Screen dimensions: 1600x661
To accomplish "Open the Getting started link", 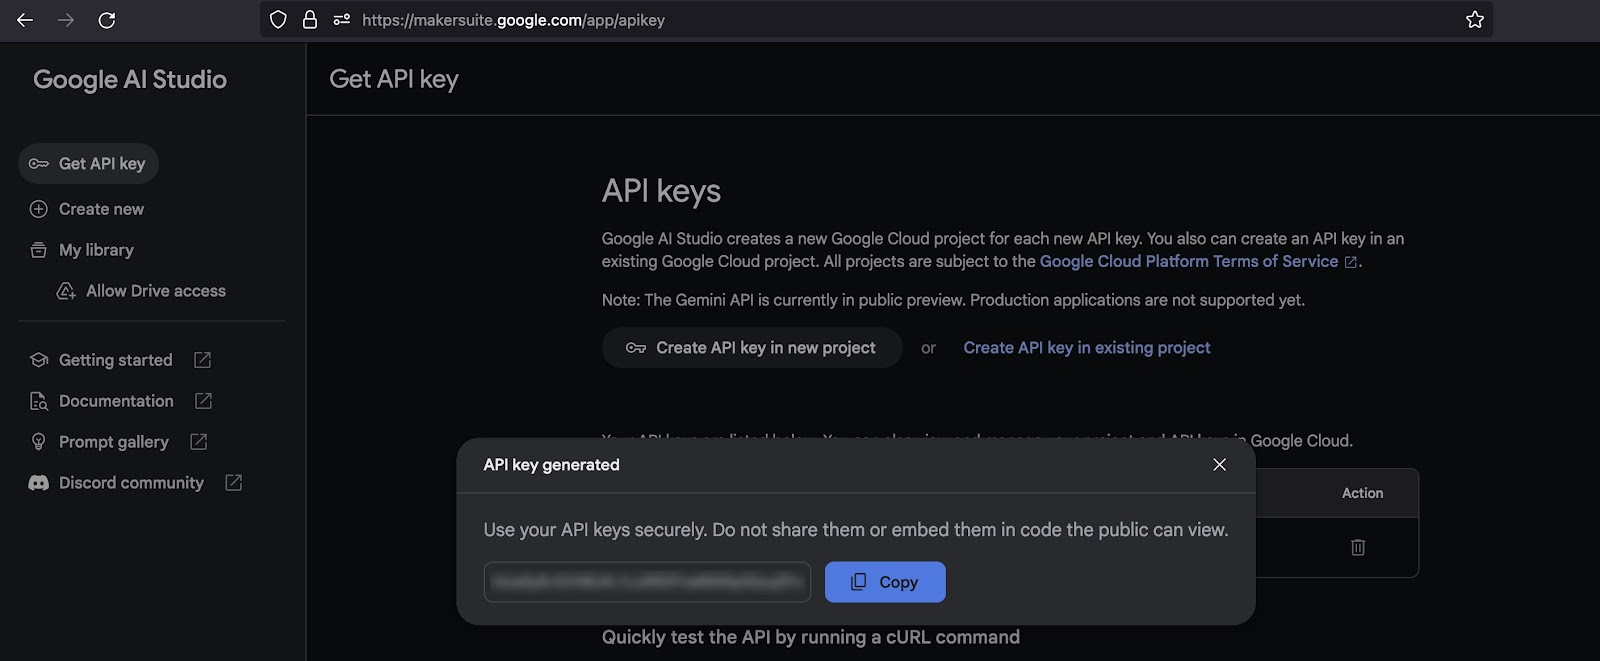I will tap(115, 360).
